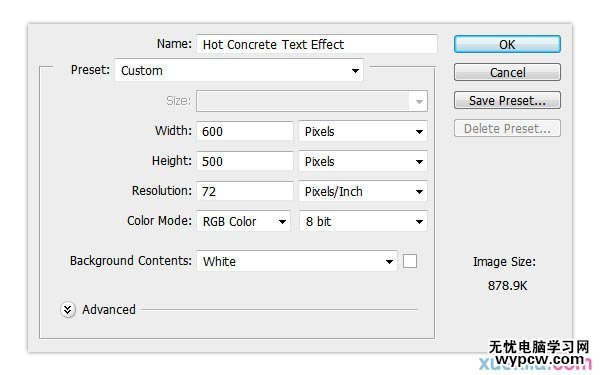This screenshot has width=600, height=375.
Task: Click the Cancel button
Action: (x=507, y=72)
